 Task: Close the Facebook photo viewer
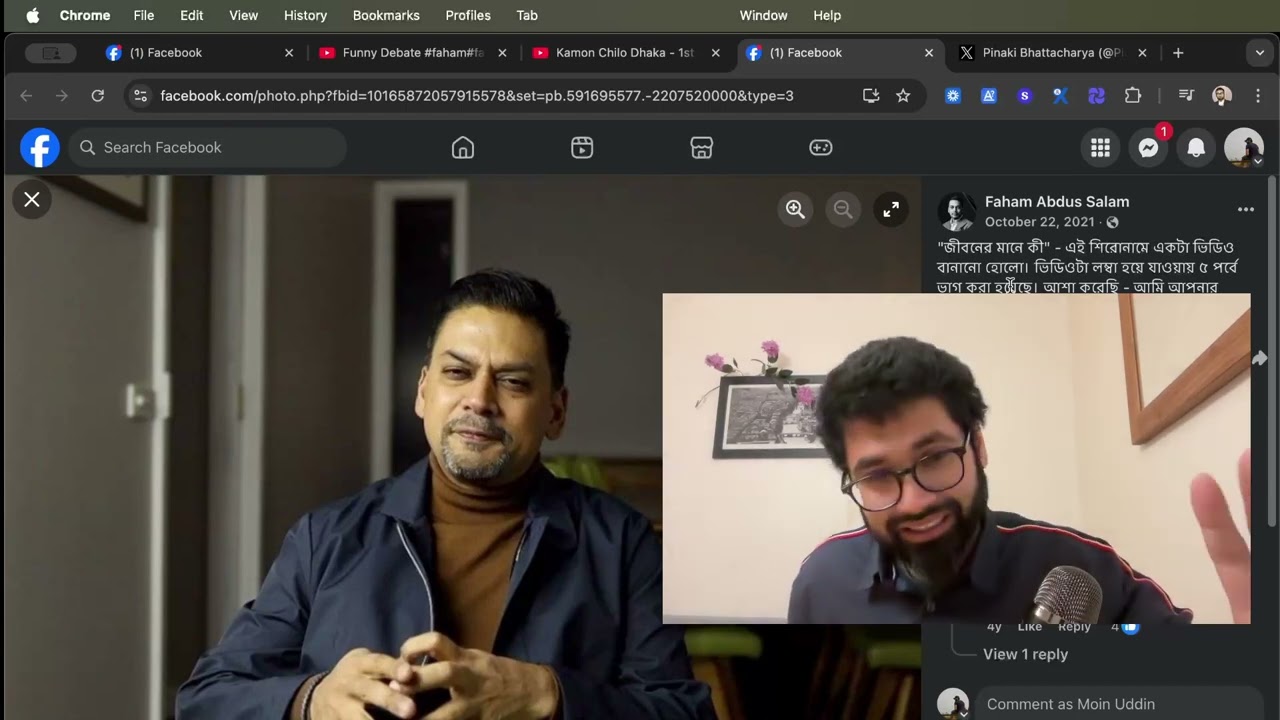(32, 200)
